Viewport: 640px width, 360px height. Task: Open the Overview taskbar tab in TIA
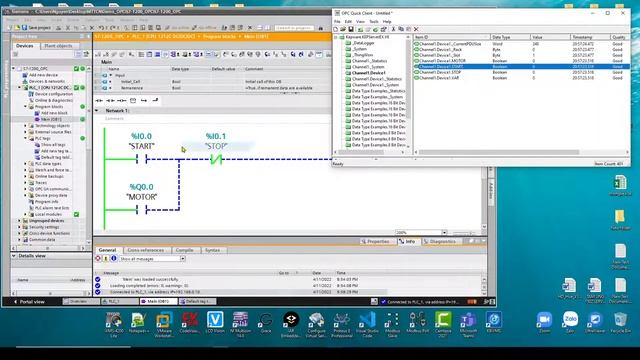81,302
